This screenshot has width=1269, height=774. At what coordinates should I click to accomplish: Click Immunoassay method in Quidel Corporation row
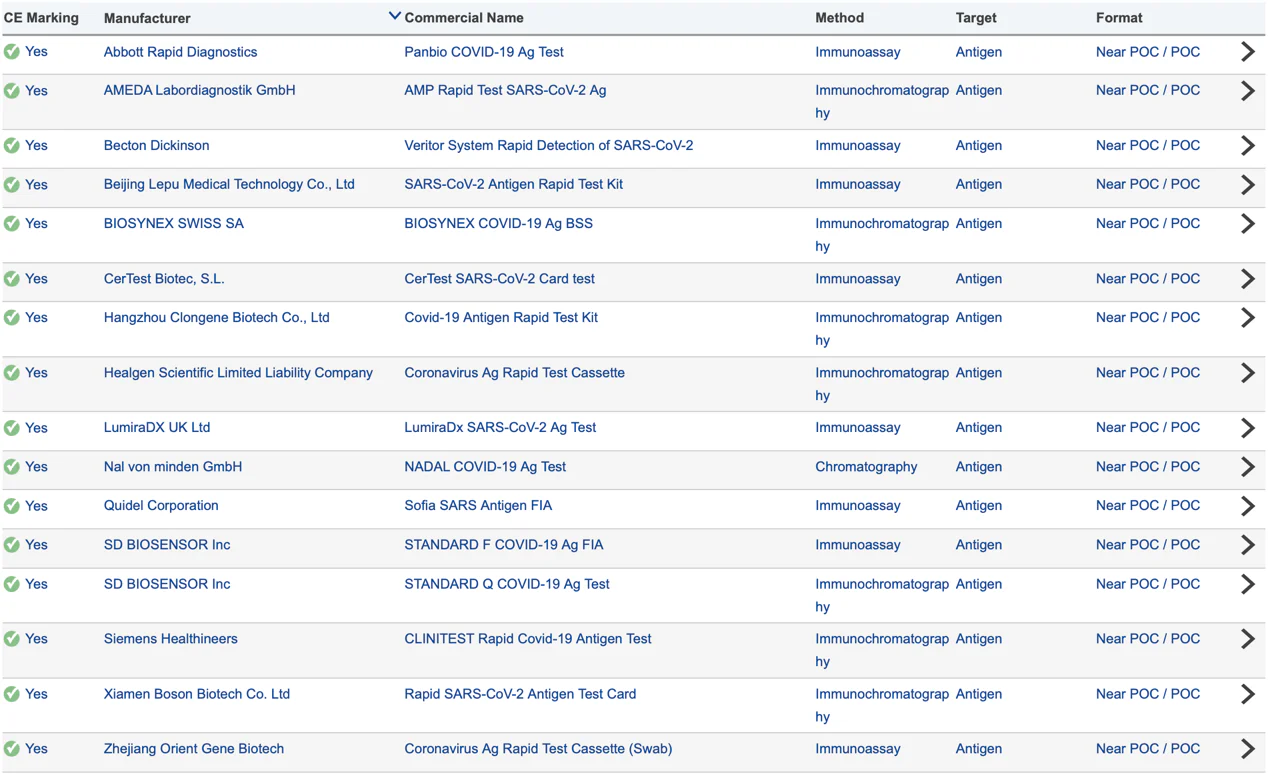[x=858, y=505]
